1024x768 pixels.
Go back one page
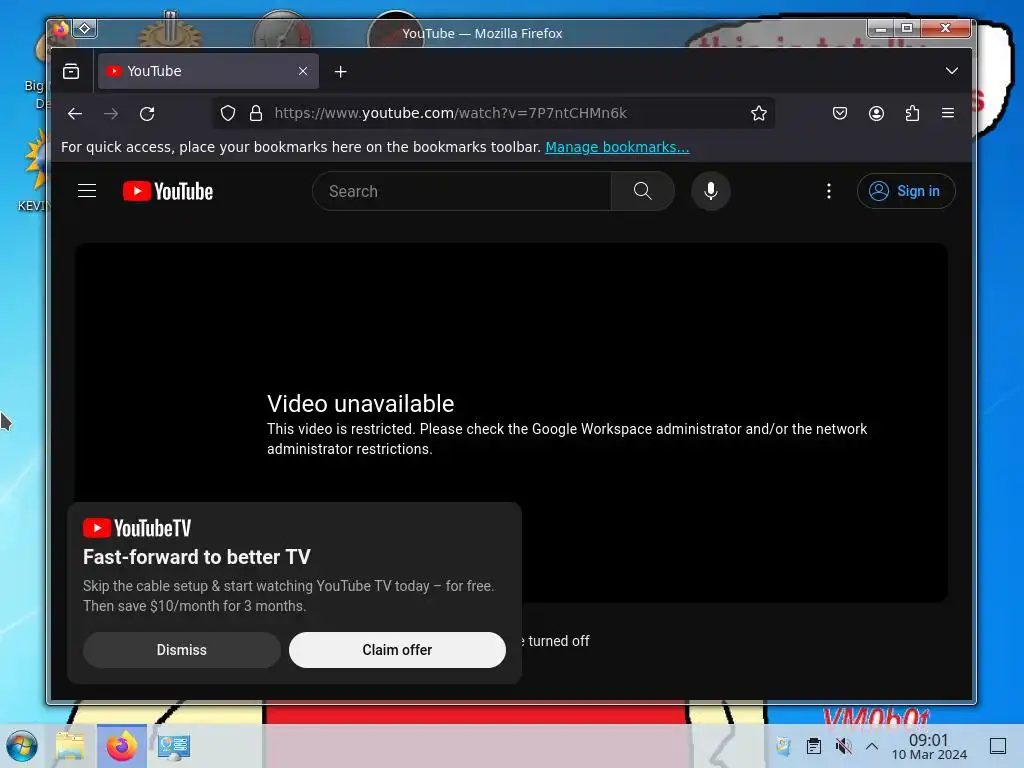[75, 114]
